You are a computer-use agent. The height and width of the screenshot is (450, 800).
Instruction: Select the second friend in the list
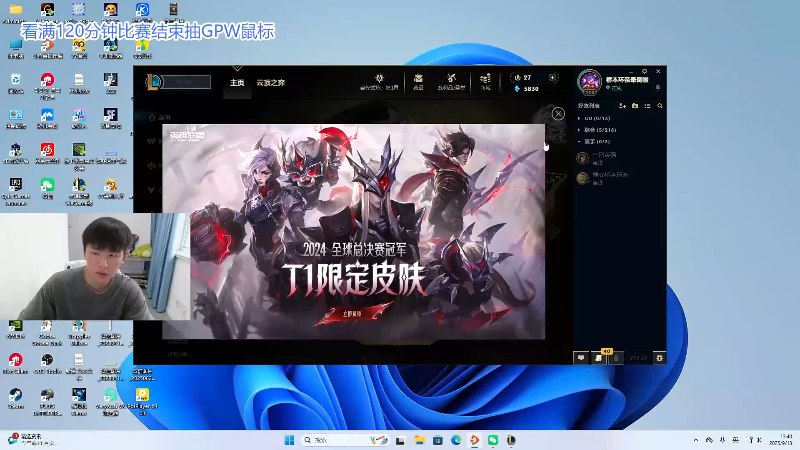(x=619, y=178)
